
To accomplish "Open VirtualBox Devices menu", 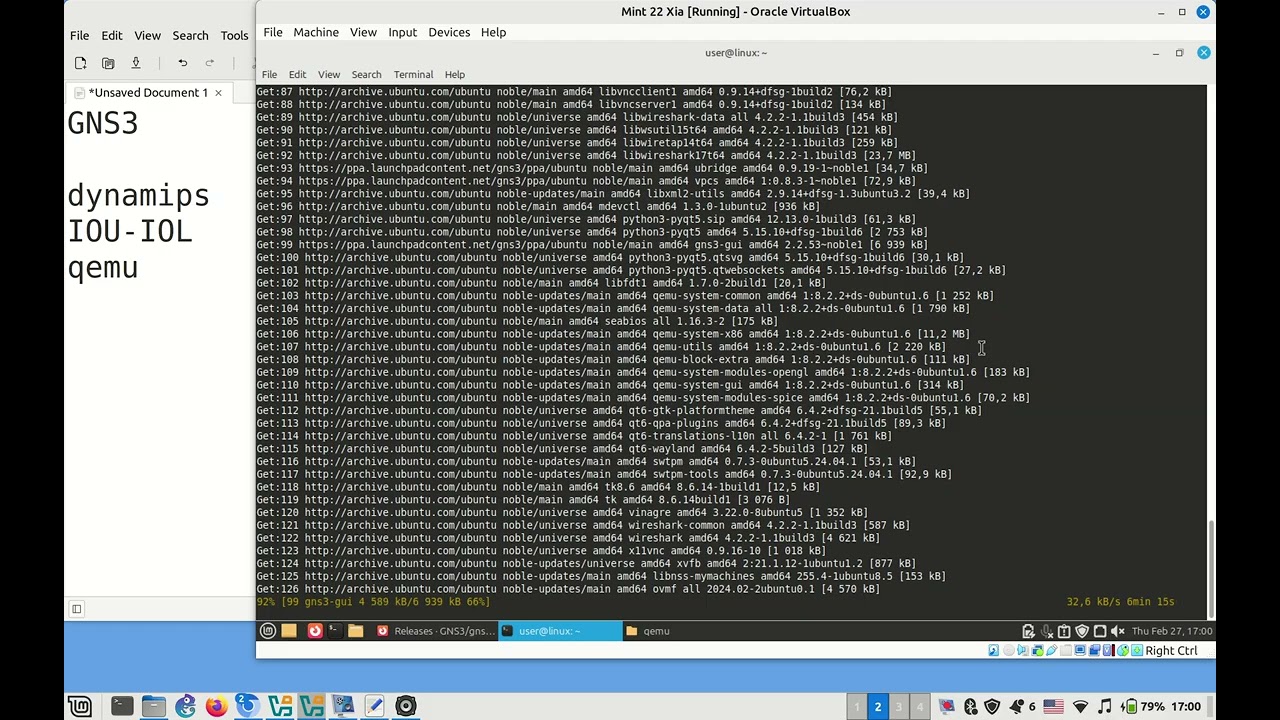I will click(449, 32).
